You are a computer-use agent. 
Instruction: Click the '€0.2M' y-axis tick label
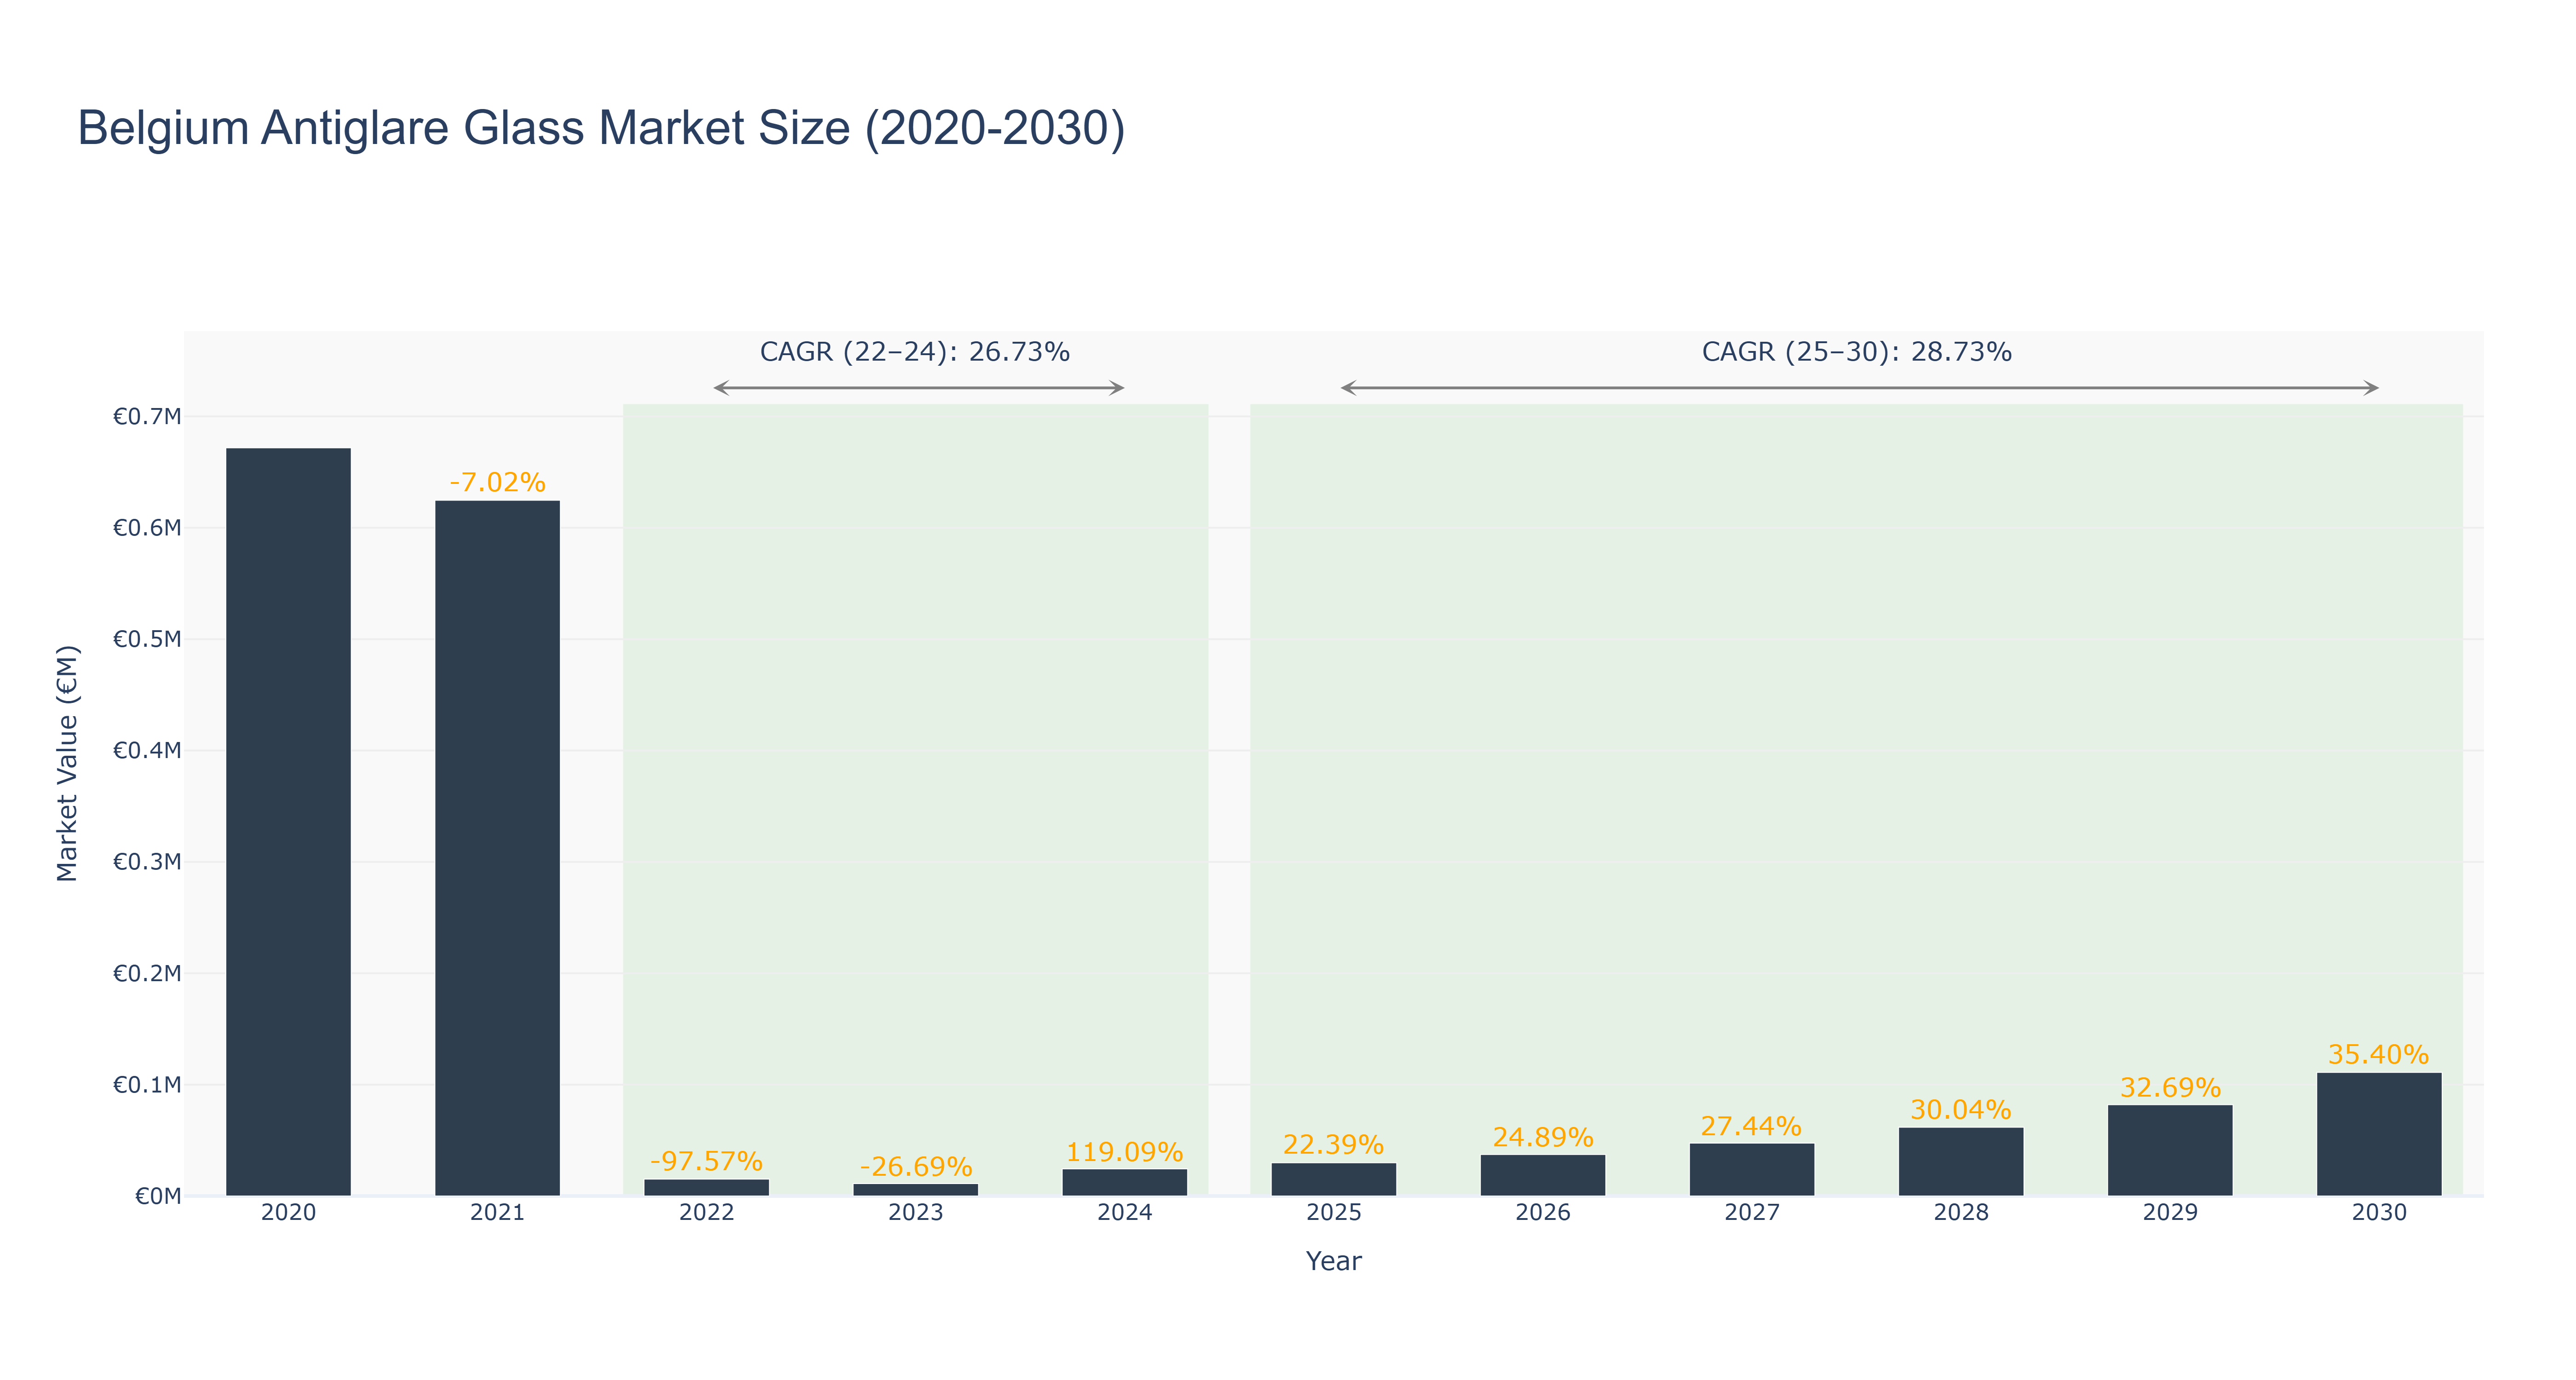[x=147, y=974]
